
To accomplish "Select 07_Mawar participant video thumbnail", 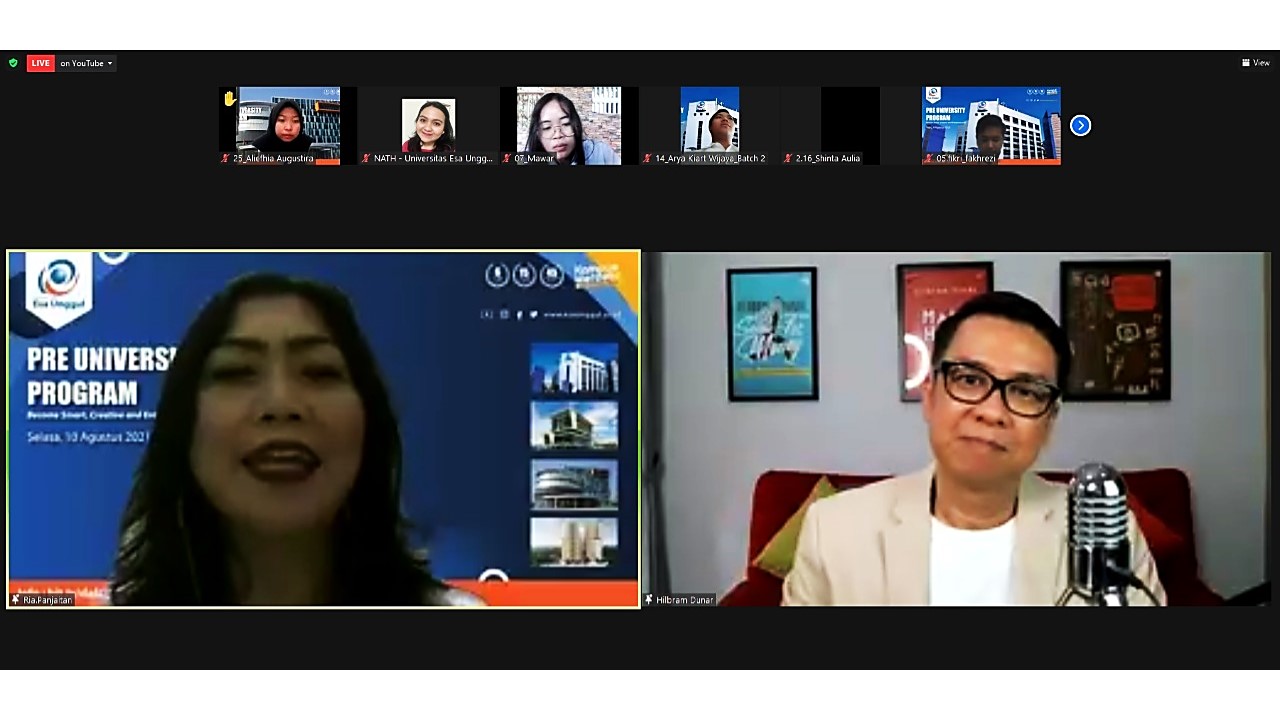I will [568, 125].
